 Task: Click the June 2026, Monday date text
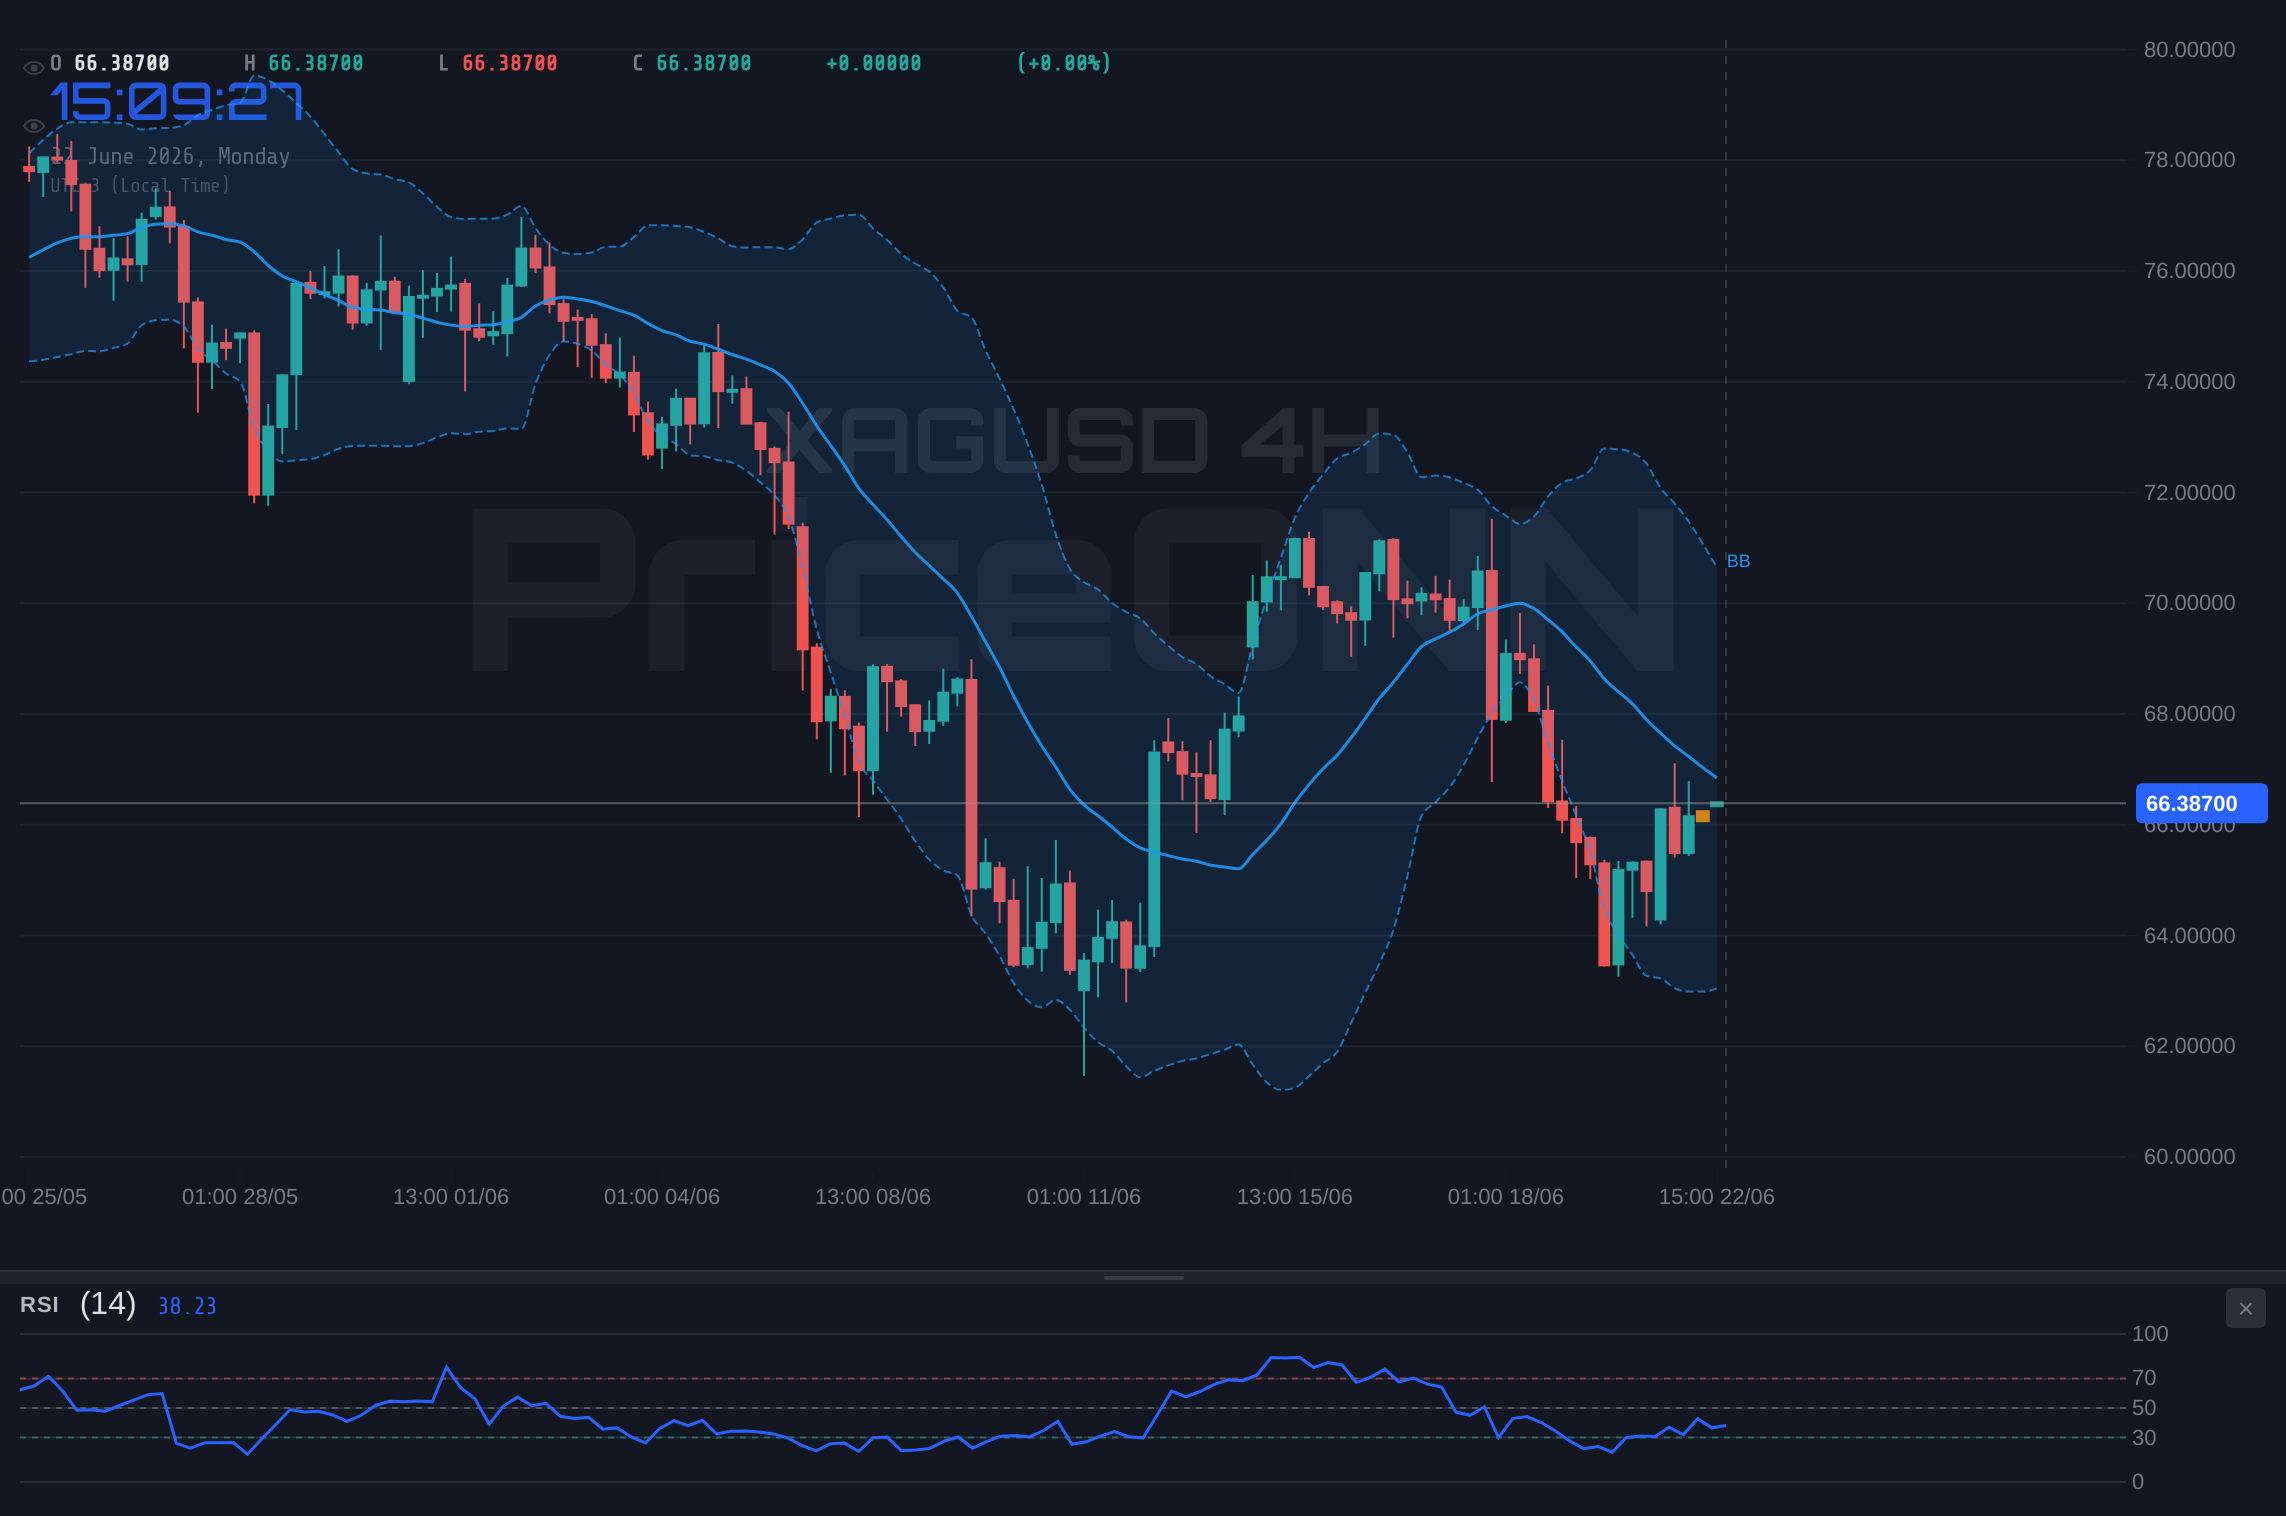pyautogui.click(x=189, y=157)
